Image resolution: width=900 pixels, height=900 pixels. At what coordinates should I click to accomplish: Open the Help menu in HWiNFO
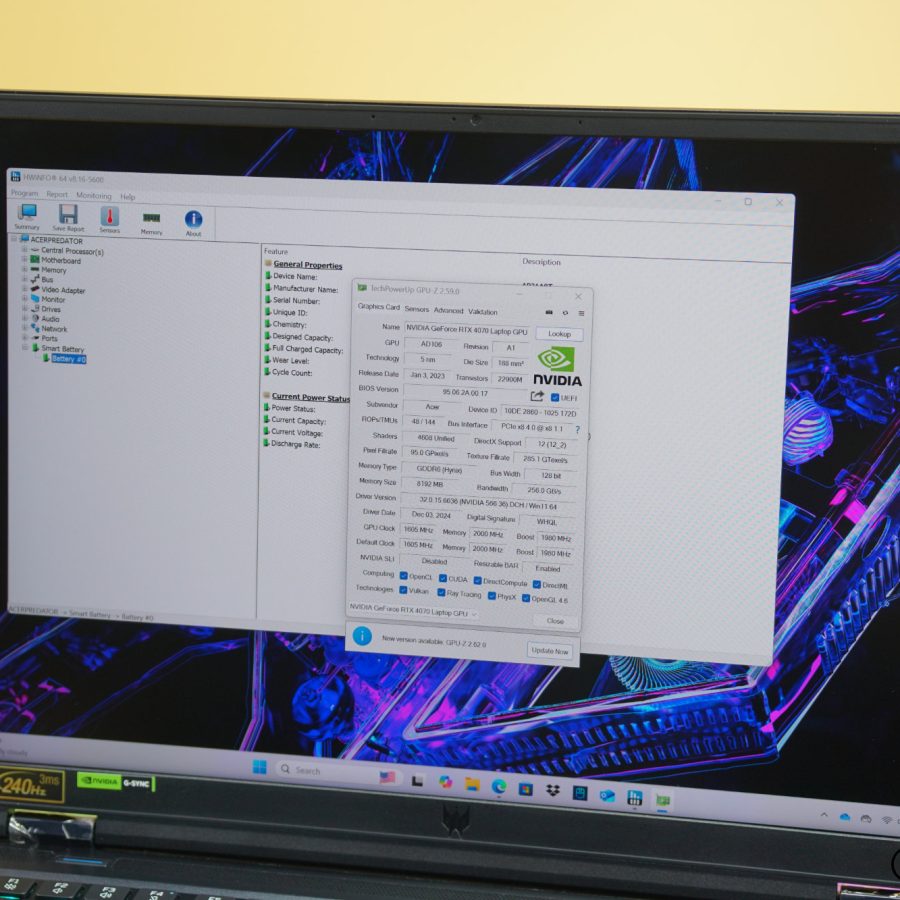coord(127,197)
